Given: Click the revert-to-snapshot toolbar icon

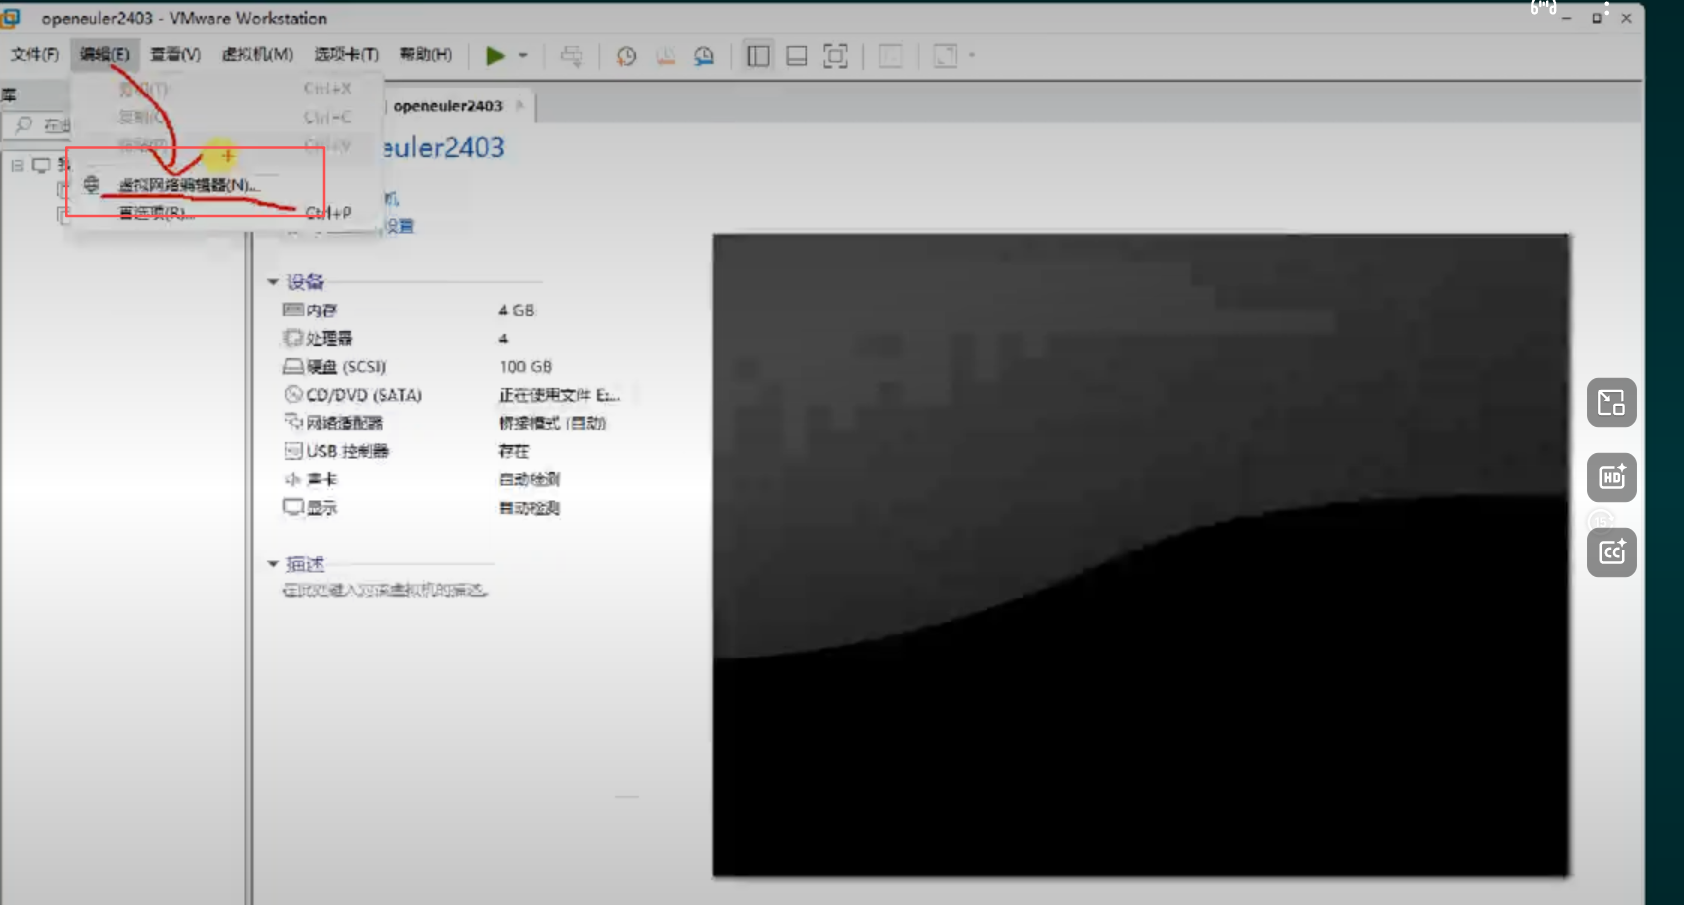Looking at the screenshot, I should point(665,56).
